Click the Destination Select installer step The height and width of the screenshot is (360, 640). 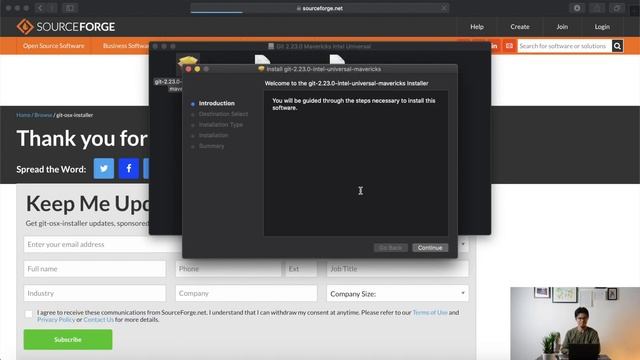223,114
